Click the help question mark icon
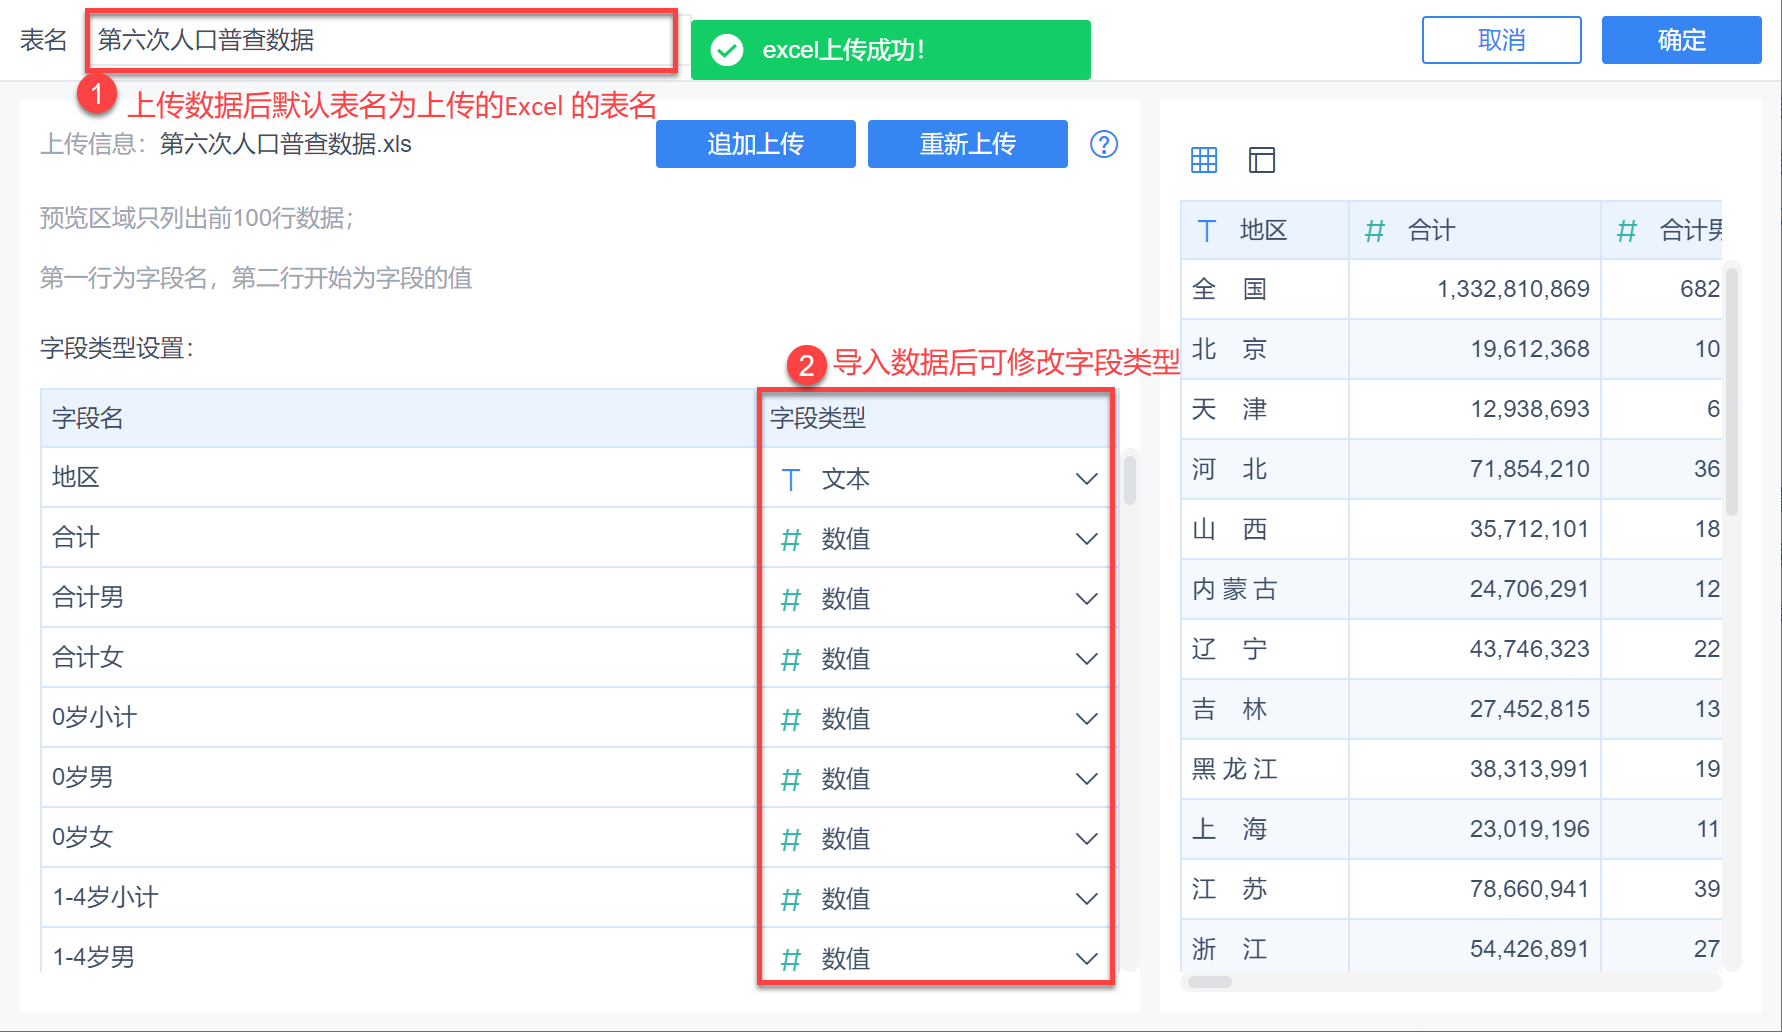This screenshot has width=1782, height=1032. (x=1103, y=144)
